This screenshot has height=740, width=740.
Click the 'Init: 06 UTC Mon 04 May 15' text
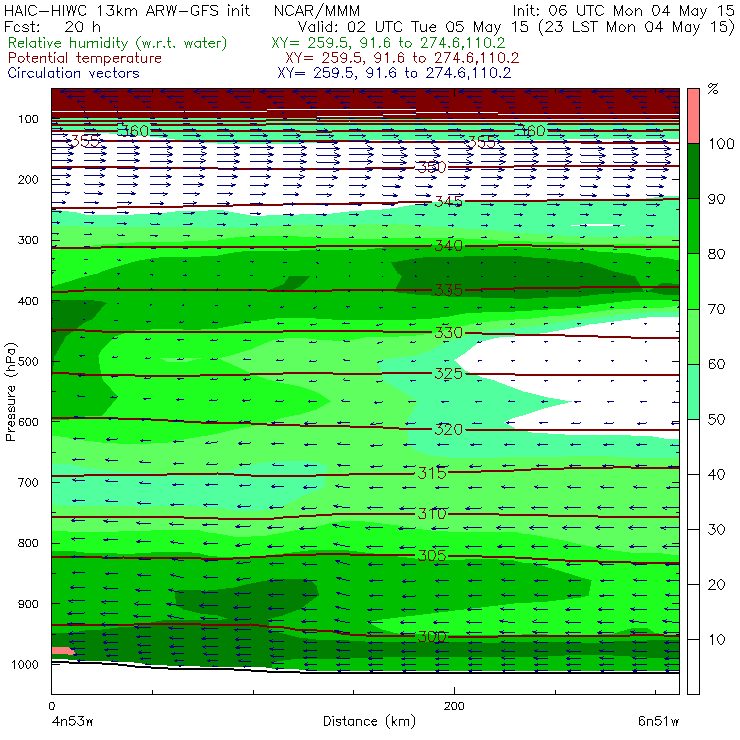624,11
